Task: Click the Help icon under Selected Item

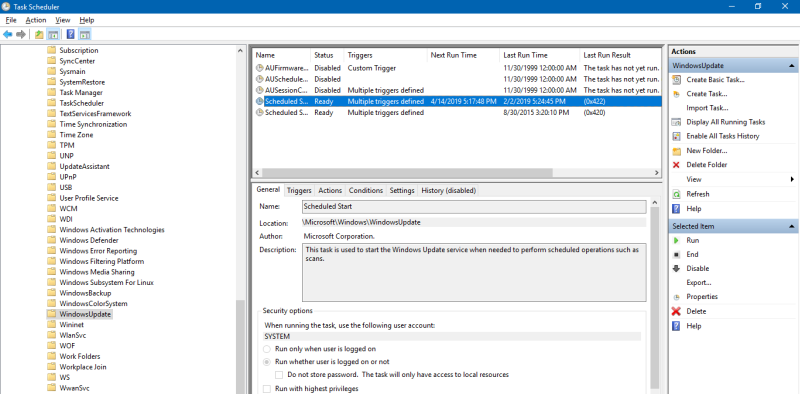Action: pos(677,326)
